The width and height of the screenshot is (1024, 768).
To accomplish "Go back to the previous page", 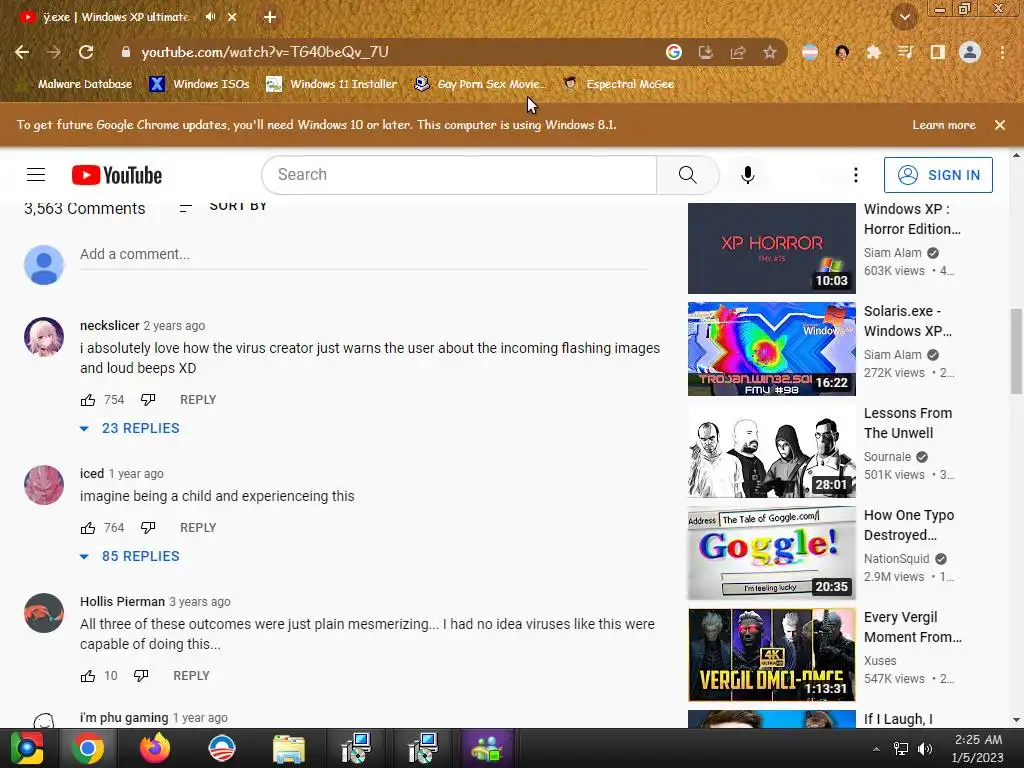I will click(22, 52).
